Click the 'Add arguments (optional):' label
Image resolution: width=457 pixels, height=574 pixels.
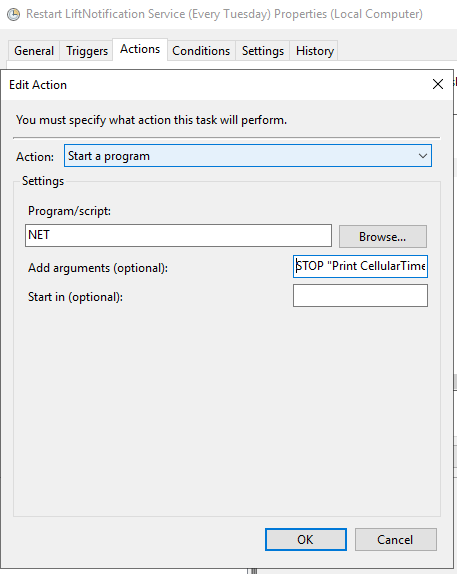click(98, 268)
